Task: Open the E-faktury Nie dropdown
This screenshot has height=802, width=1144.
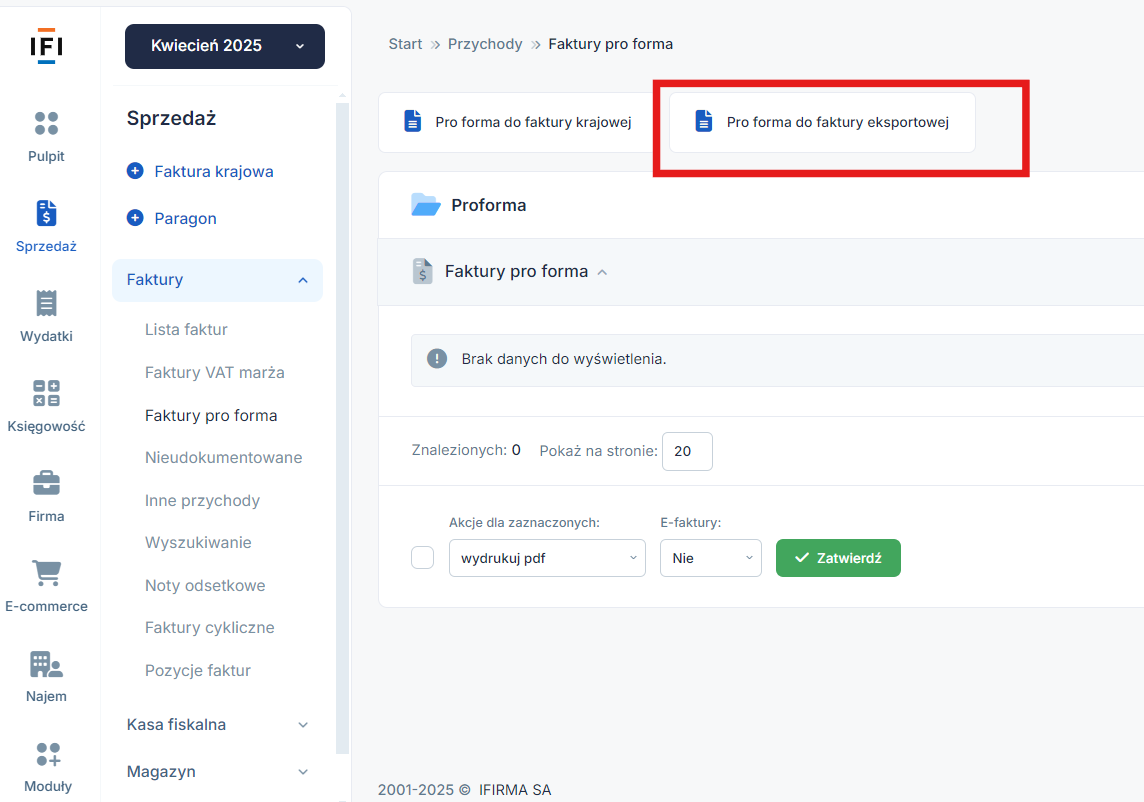Action: coord(711,558)
